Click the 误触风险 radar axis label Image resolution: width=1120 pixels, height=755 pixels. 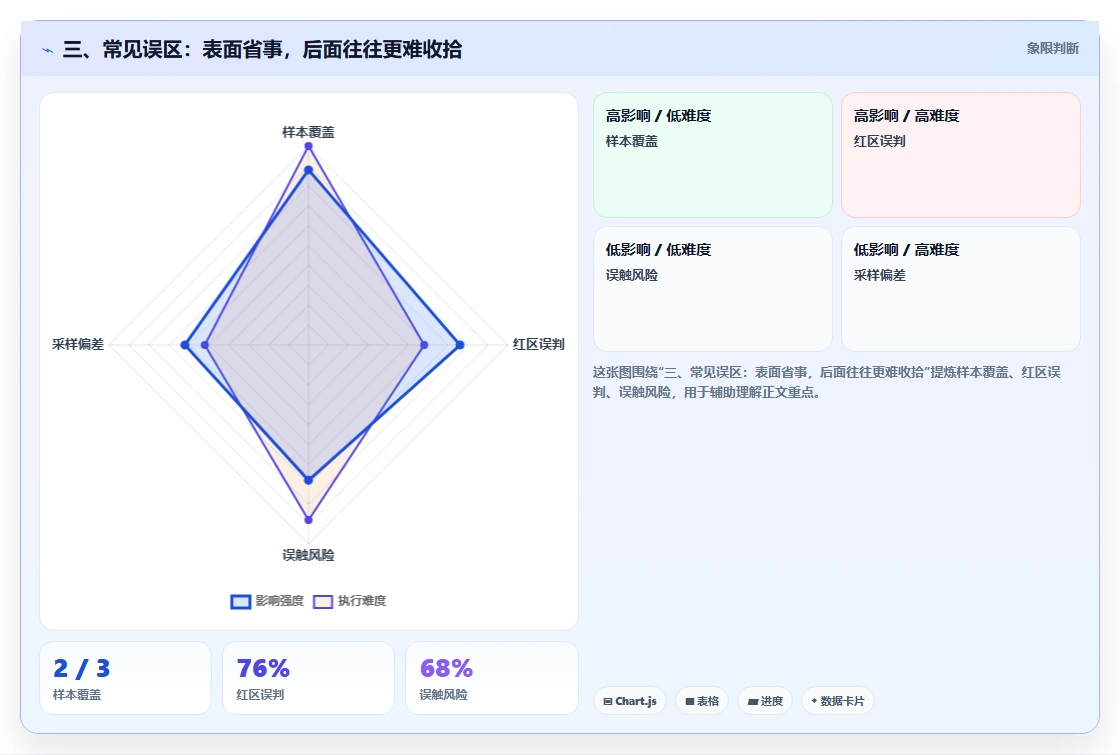click(309, 555)
